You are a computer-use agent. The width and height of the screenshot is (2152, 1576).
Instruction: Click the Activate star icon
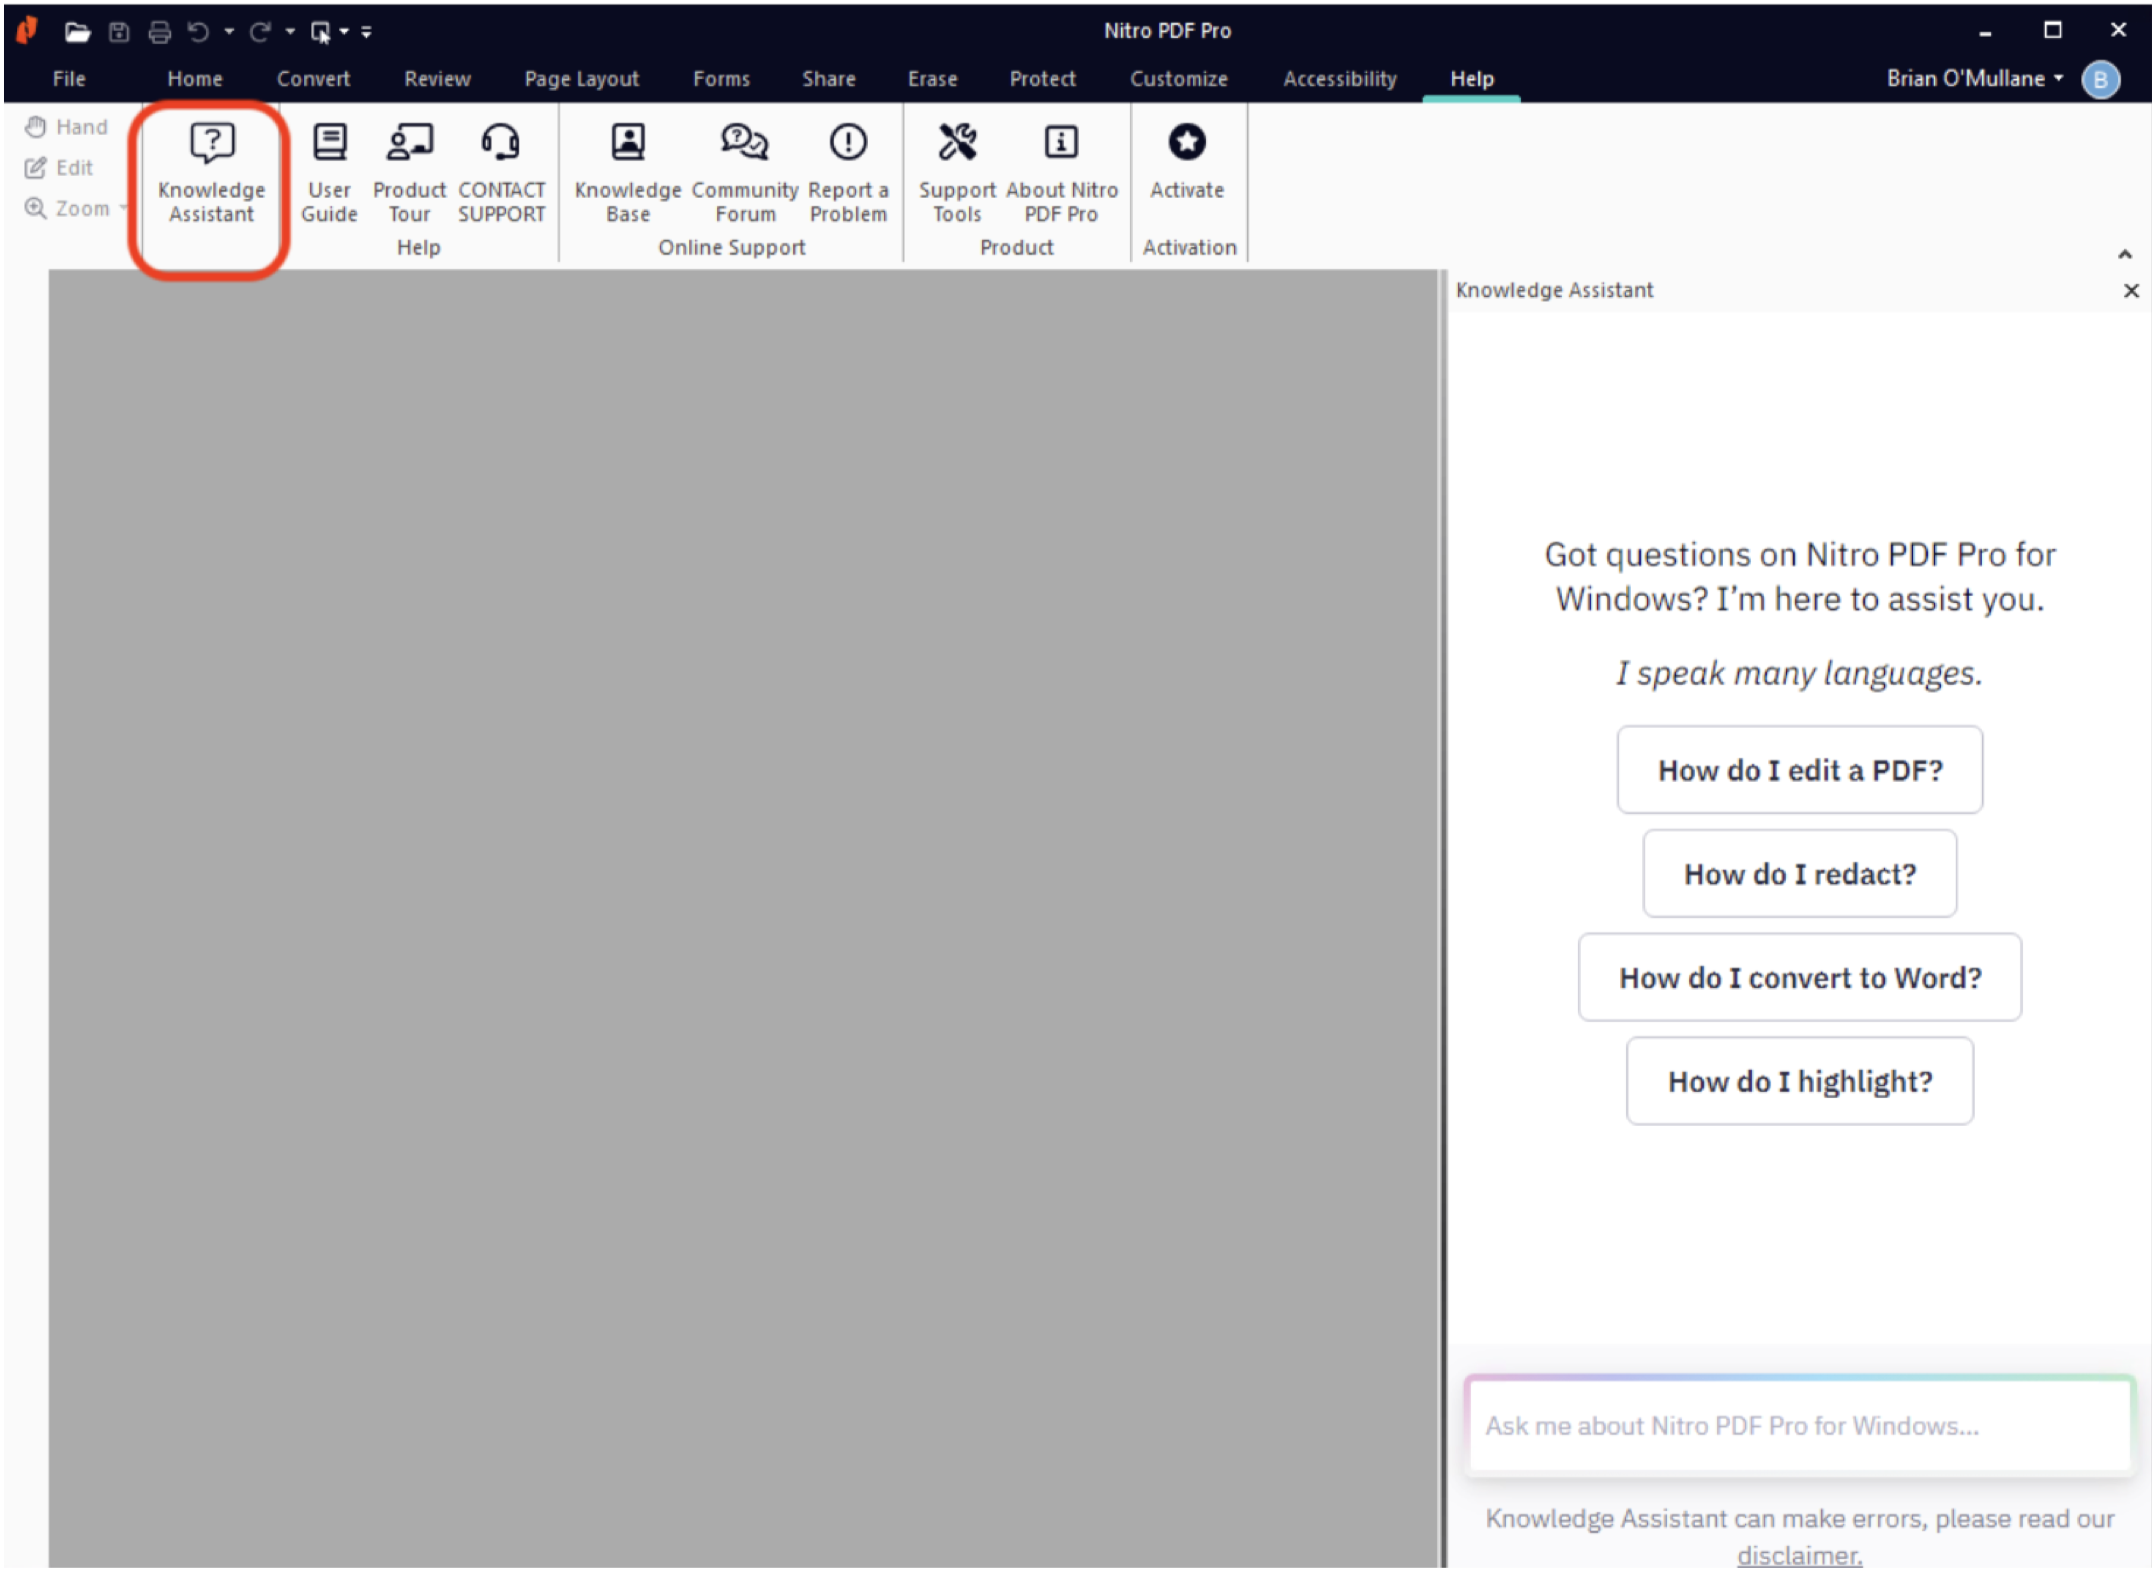click(1187, 142)
